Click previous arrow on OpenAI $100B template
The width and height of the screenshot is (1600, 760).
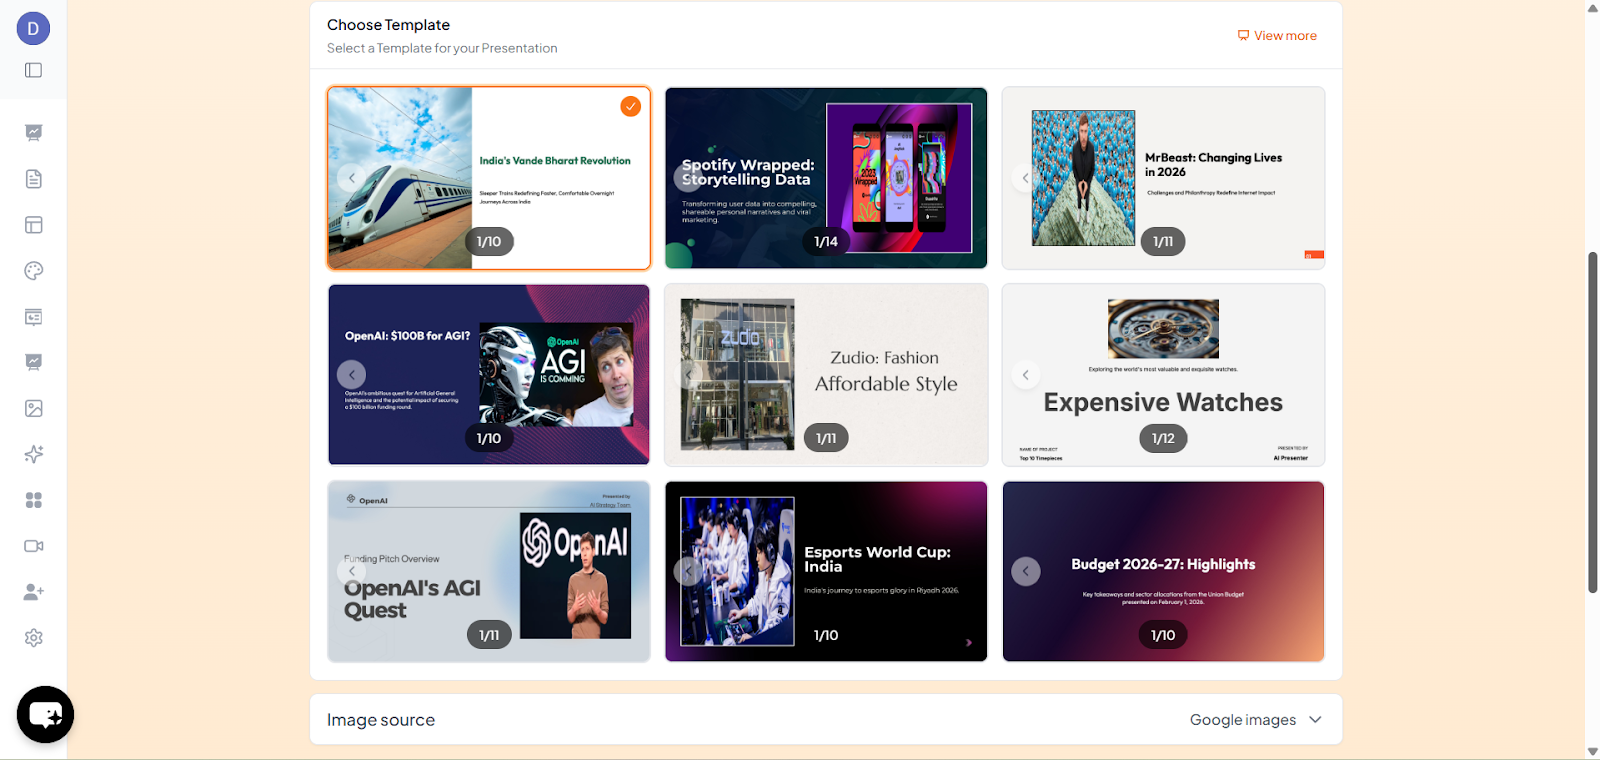[x=351, y=375]
